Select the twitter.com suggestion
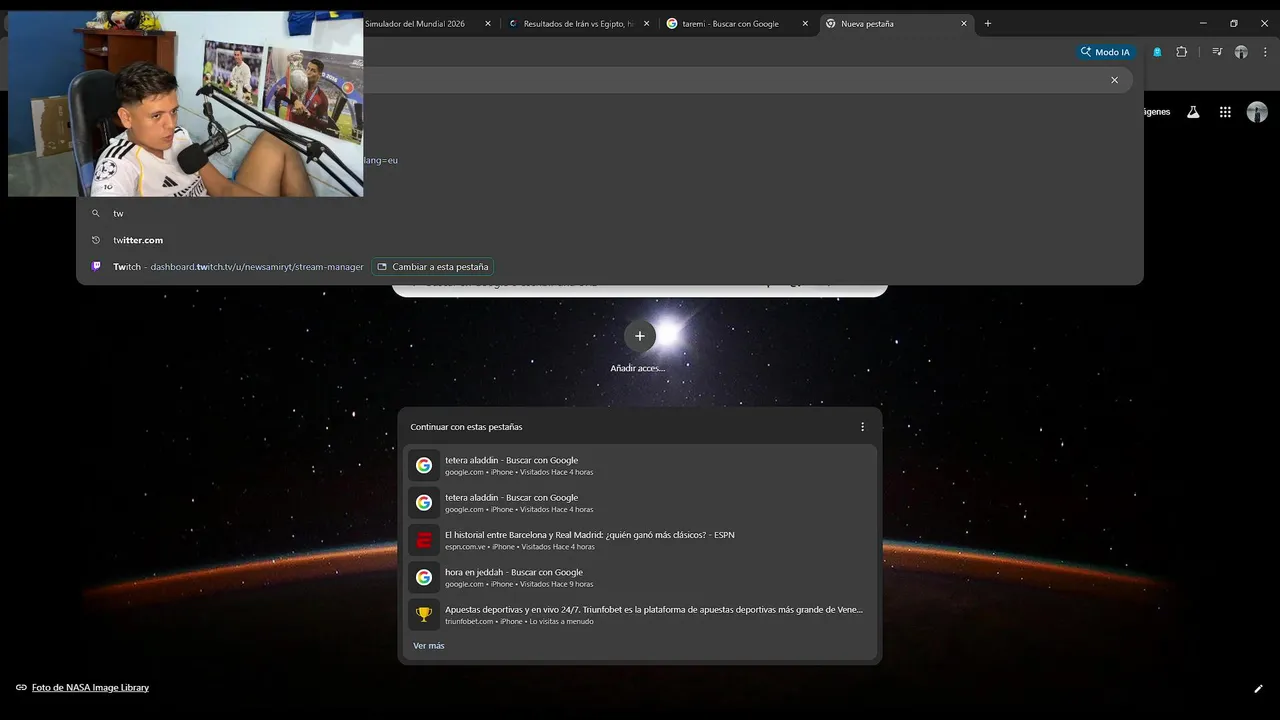This screenshot has width=1280, height=720. [610, 240]
